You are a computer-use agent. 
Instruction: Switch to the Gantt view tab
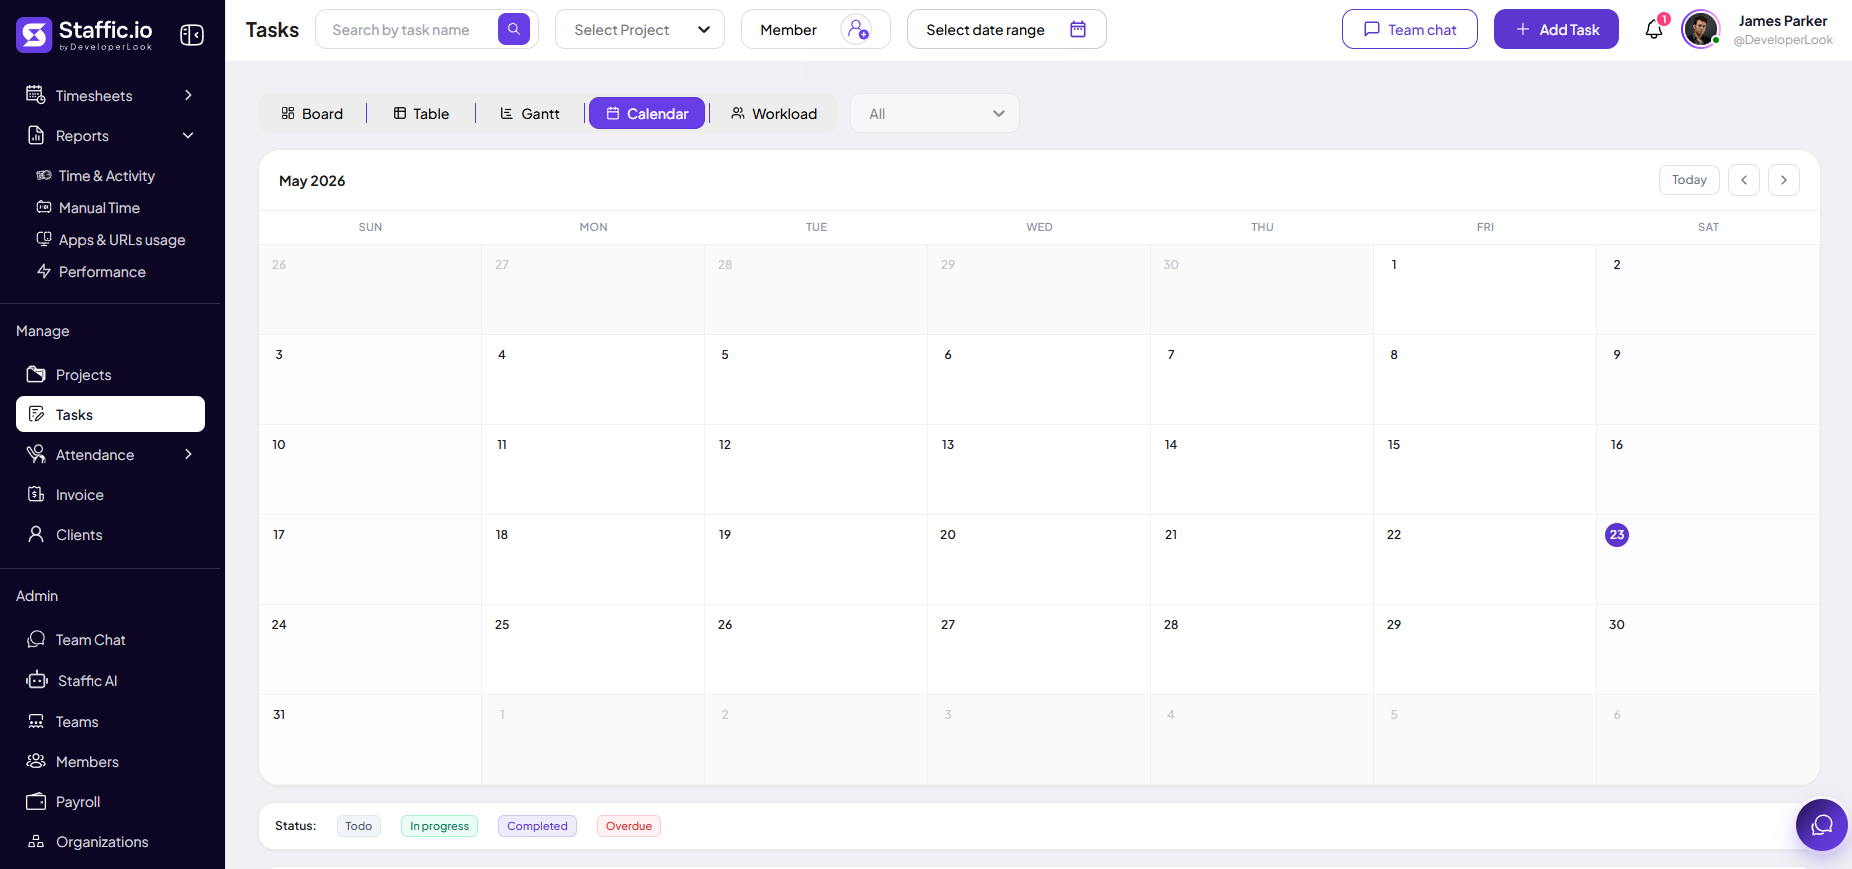[x=530, y=113]
